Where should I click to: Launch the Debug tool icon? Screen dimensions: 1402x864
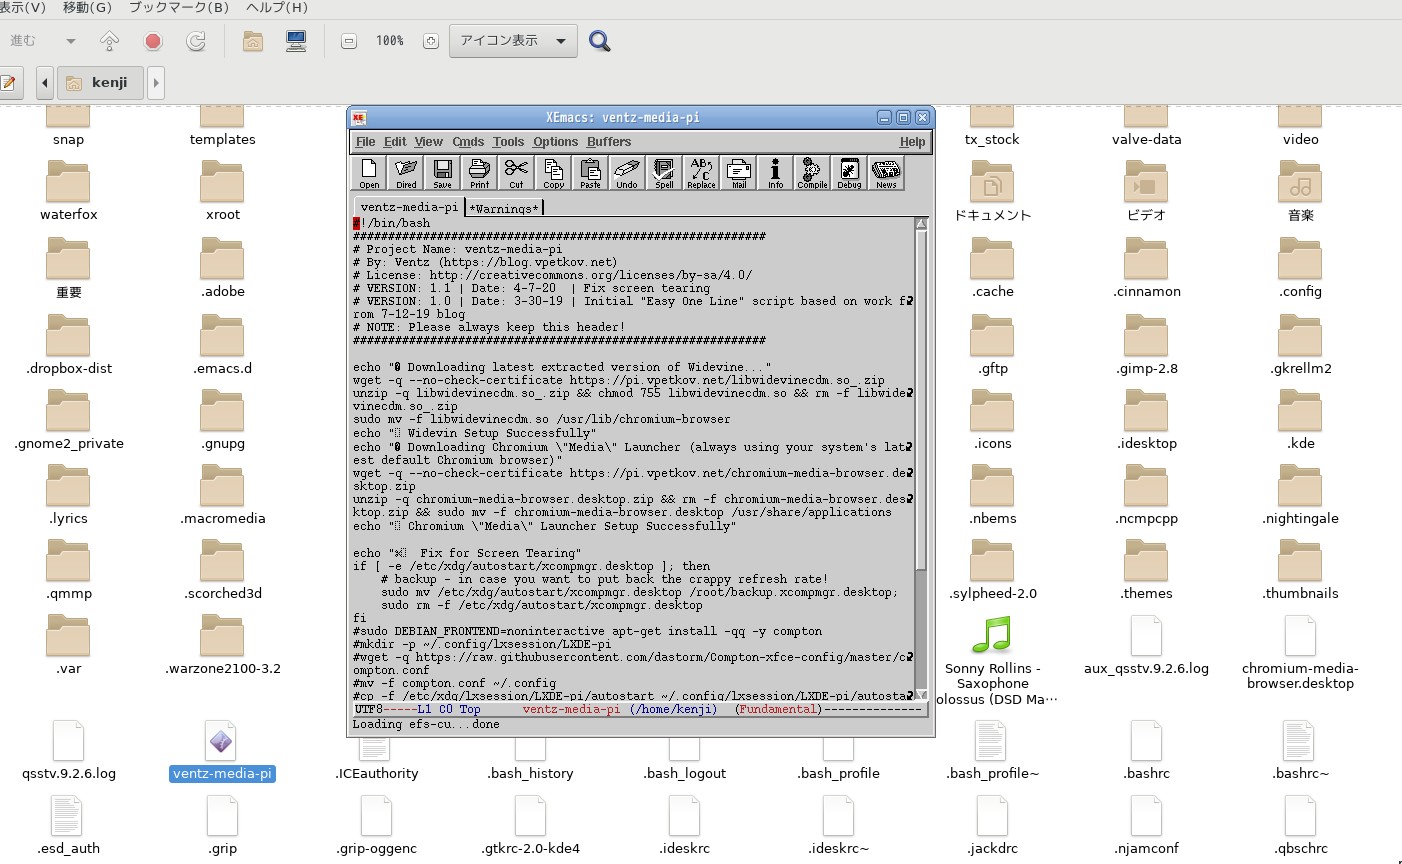pyautogui.click(x=849, y=172)
